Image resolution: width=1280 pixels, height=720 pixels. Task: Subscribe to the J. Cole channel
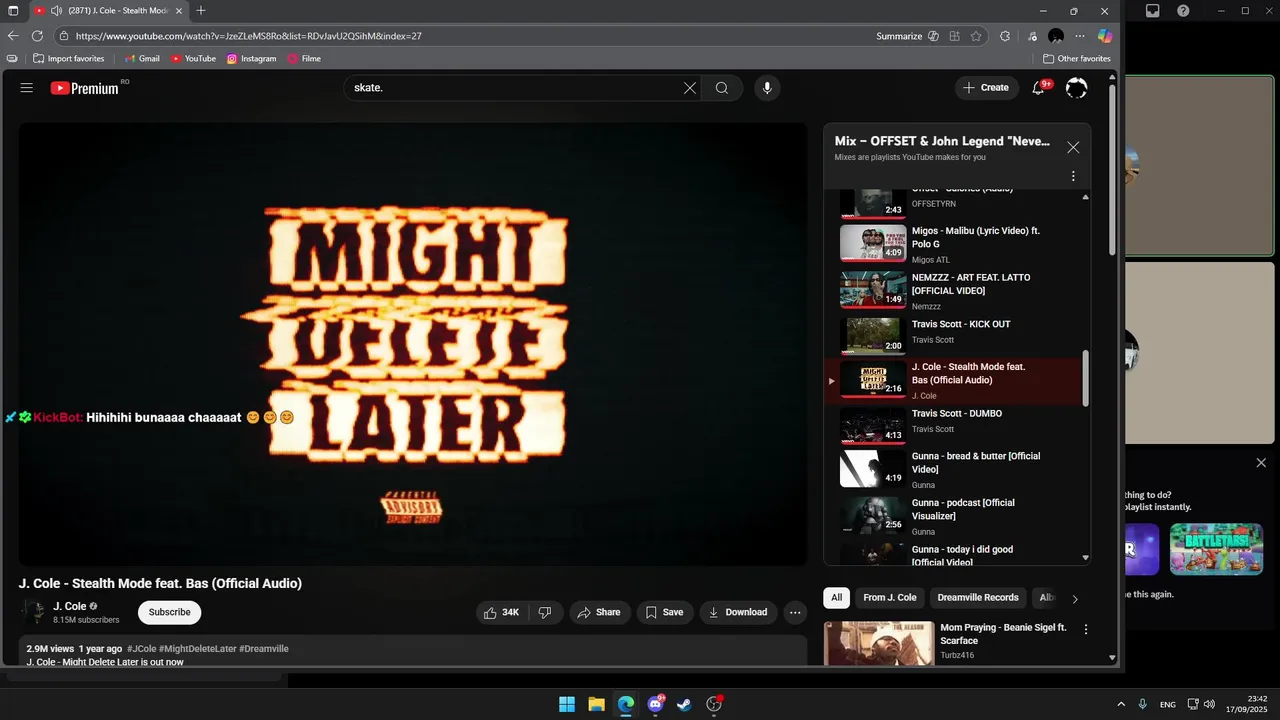pos(169,612)
